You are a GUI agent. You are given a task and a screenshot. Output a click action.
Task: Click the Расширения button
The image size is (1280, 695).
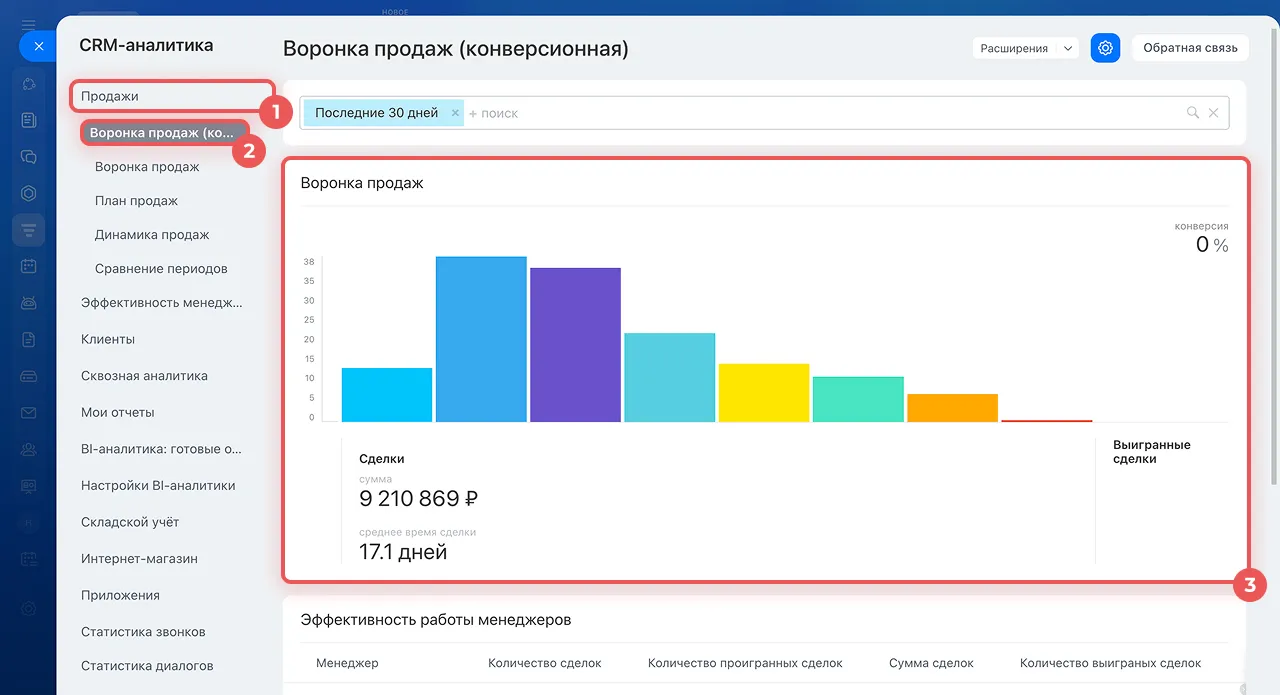[1014, 48]
